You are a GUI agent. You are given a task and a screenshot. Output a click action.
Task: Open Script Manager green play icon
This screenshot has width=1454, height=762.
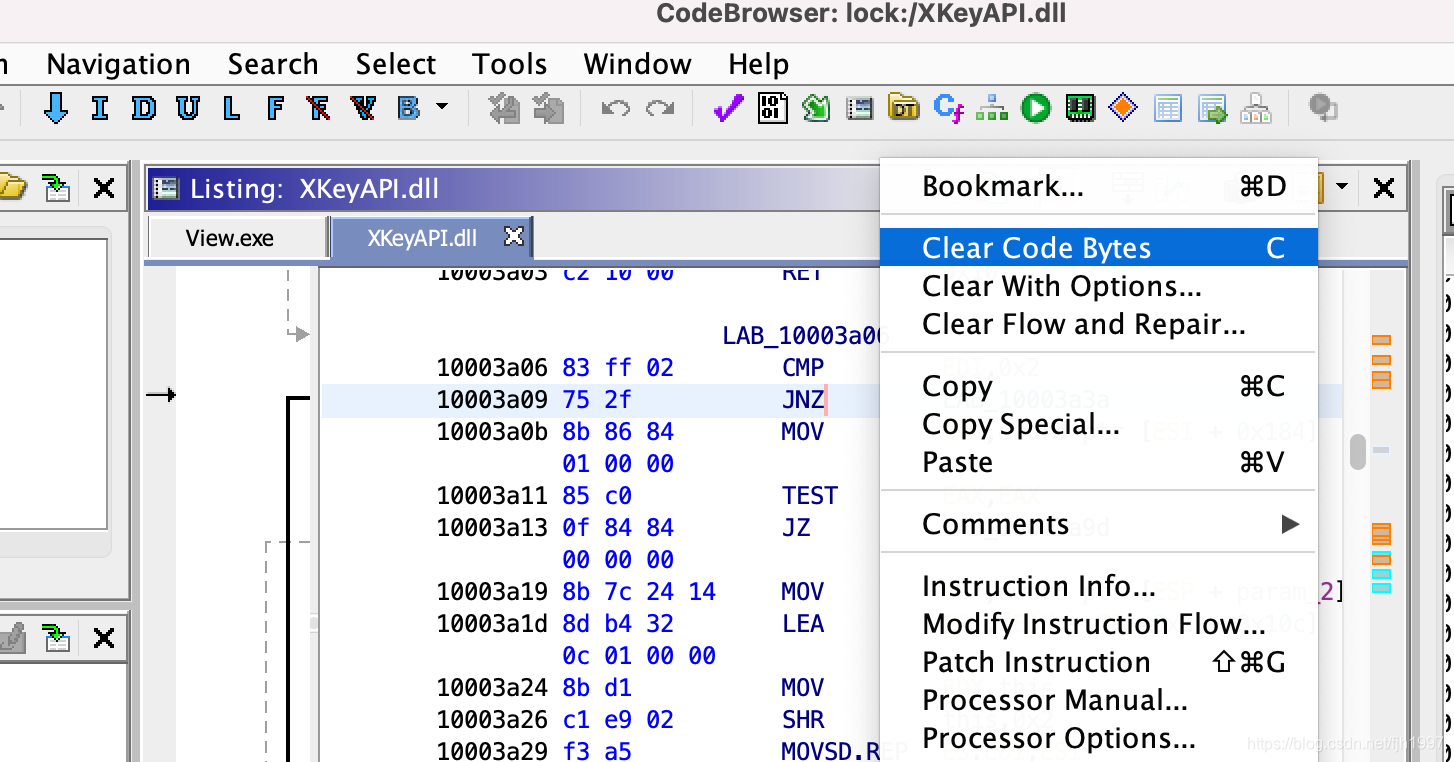pos(1036,108)
